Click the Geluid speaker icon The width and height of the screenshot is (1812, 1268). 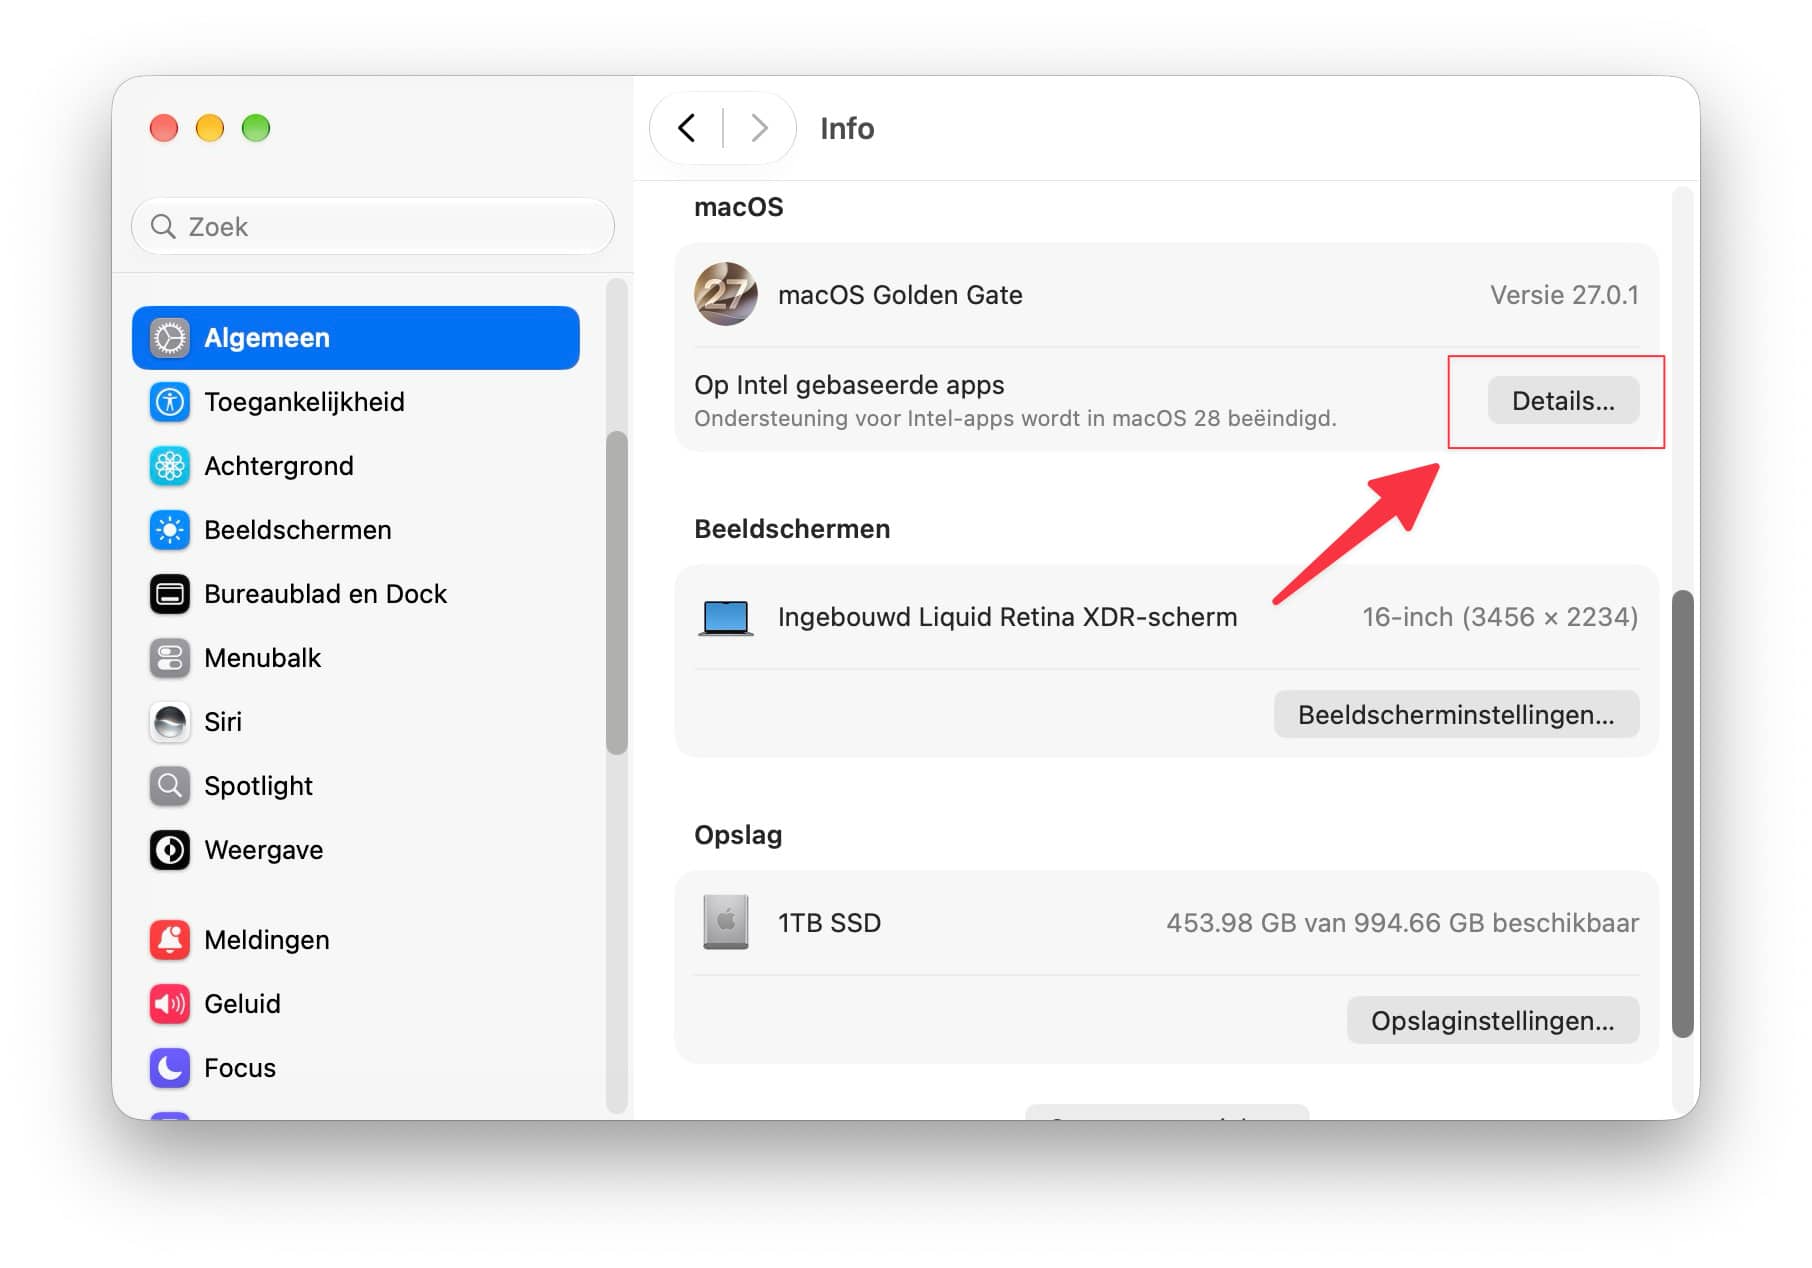click(170, 1004)
